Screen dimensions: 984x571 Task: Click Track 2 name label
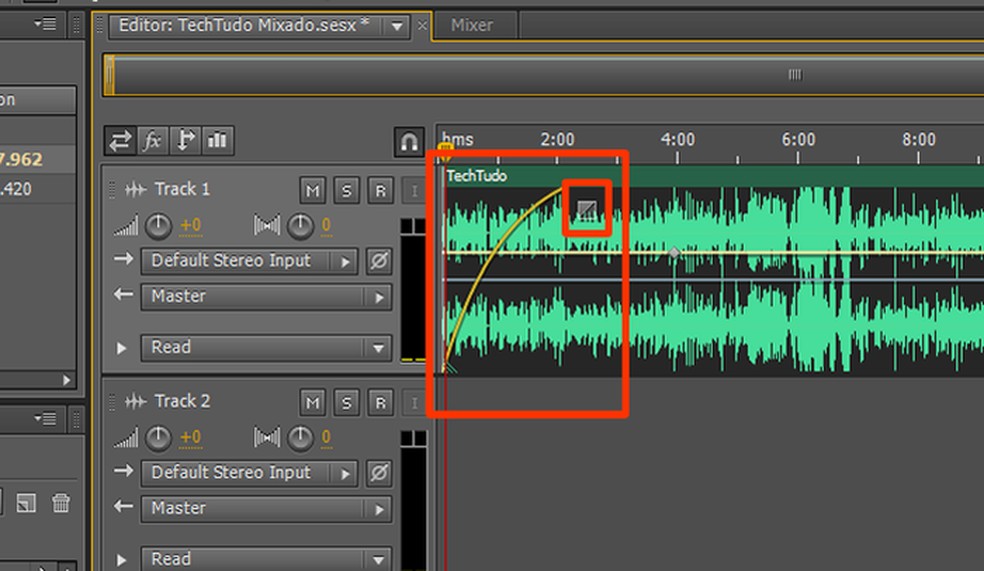pos(182,401)
